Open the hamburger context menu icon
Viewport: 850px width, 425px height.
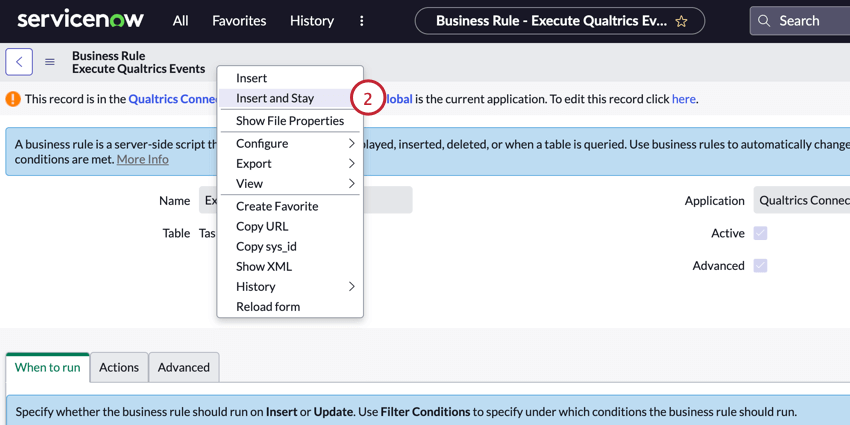pyautogui.click(x=50, y=62)
